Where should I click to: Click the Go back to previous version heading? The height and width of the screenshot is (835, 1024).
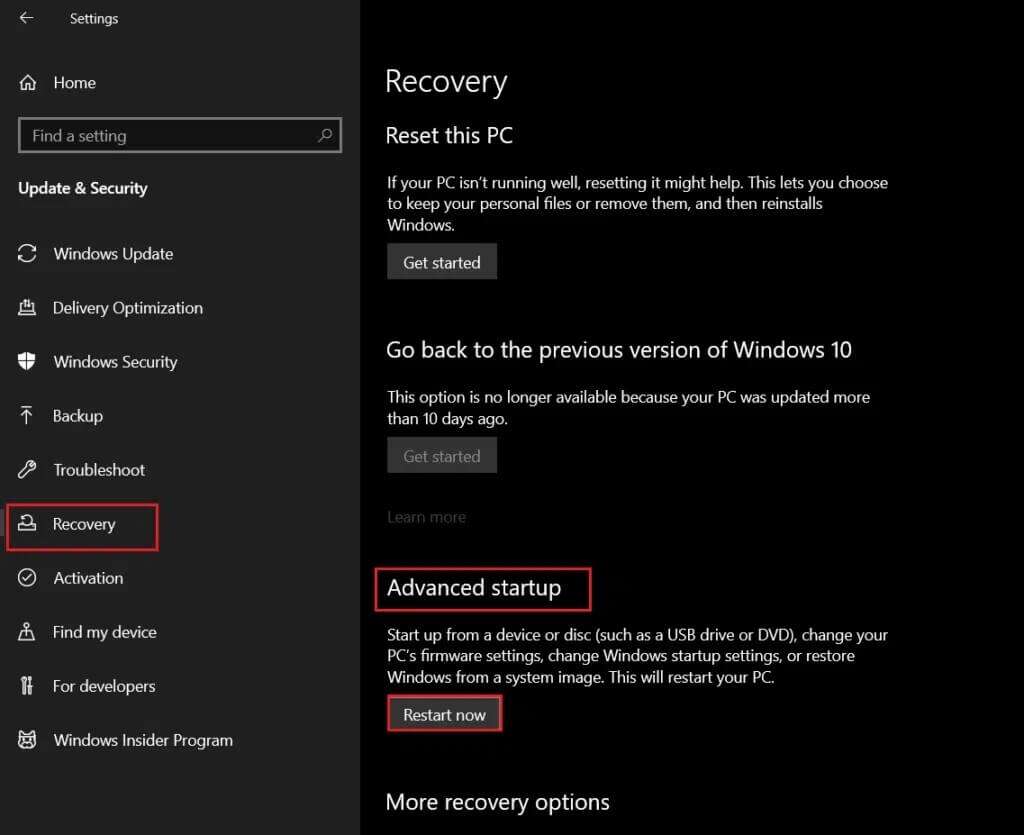pyautogui.click(x=618, y=350)
